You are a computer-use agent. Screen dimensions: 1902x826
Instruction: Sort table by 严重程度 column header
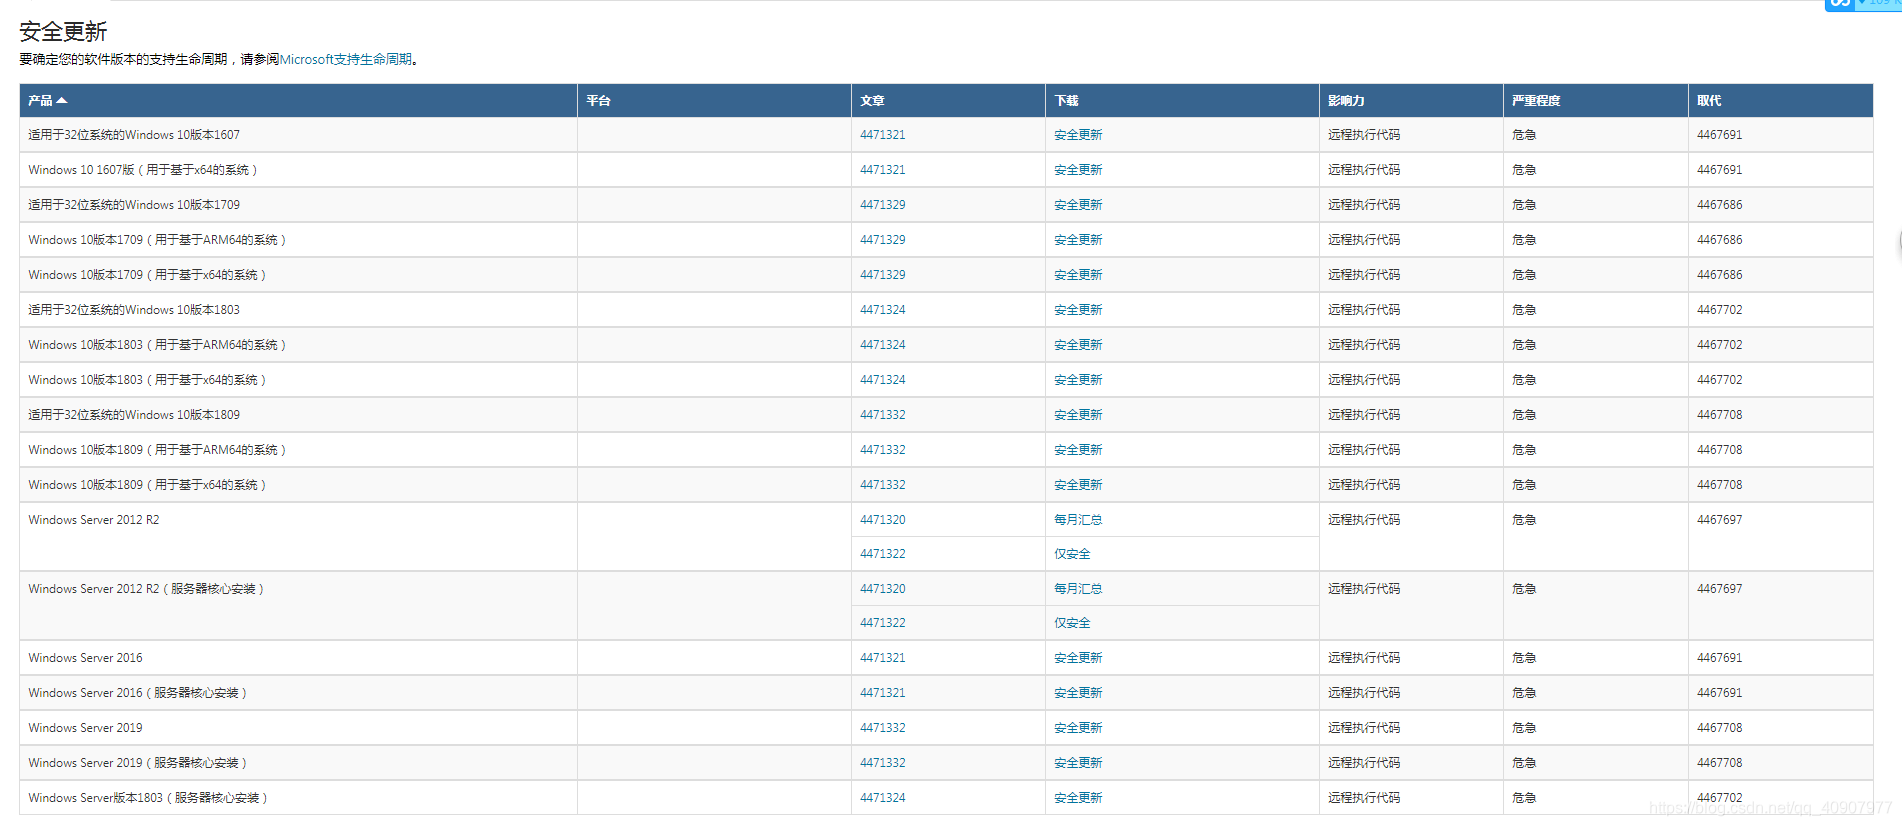(1536, 101)
